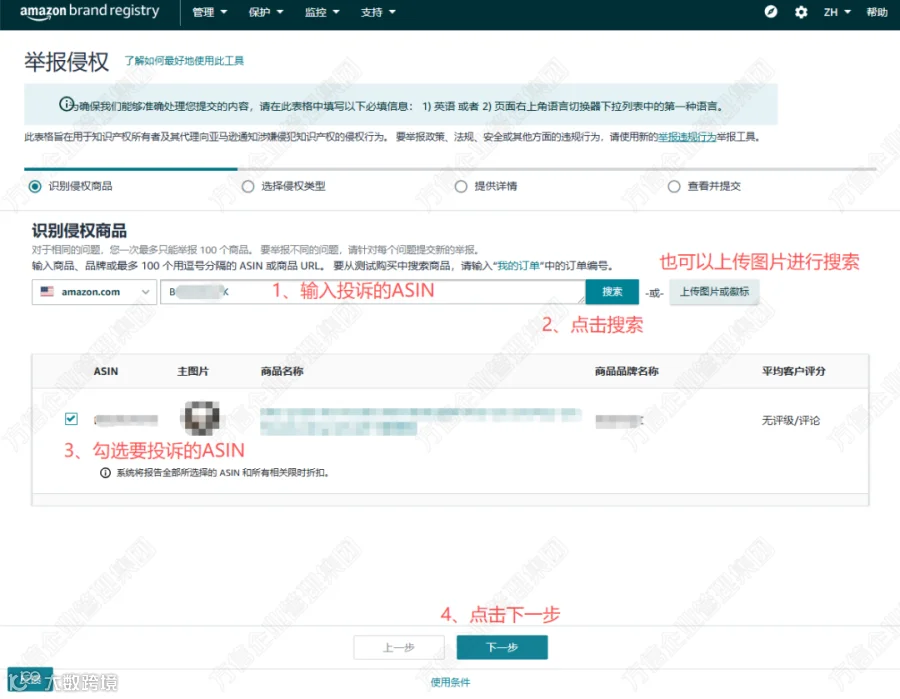Click the info icon in the blue notice

tap(67, 104)
